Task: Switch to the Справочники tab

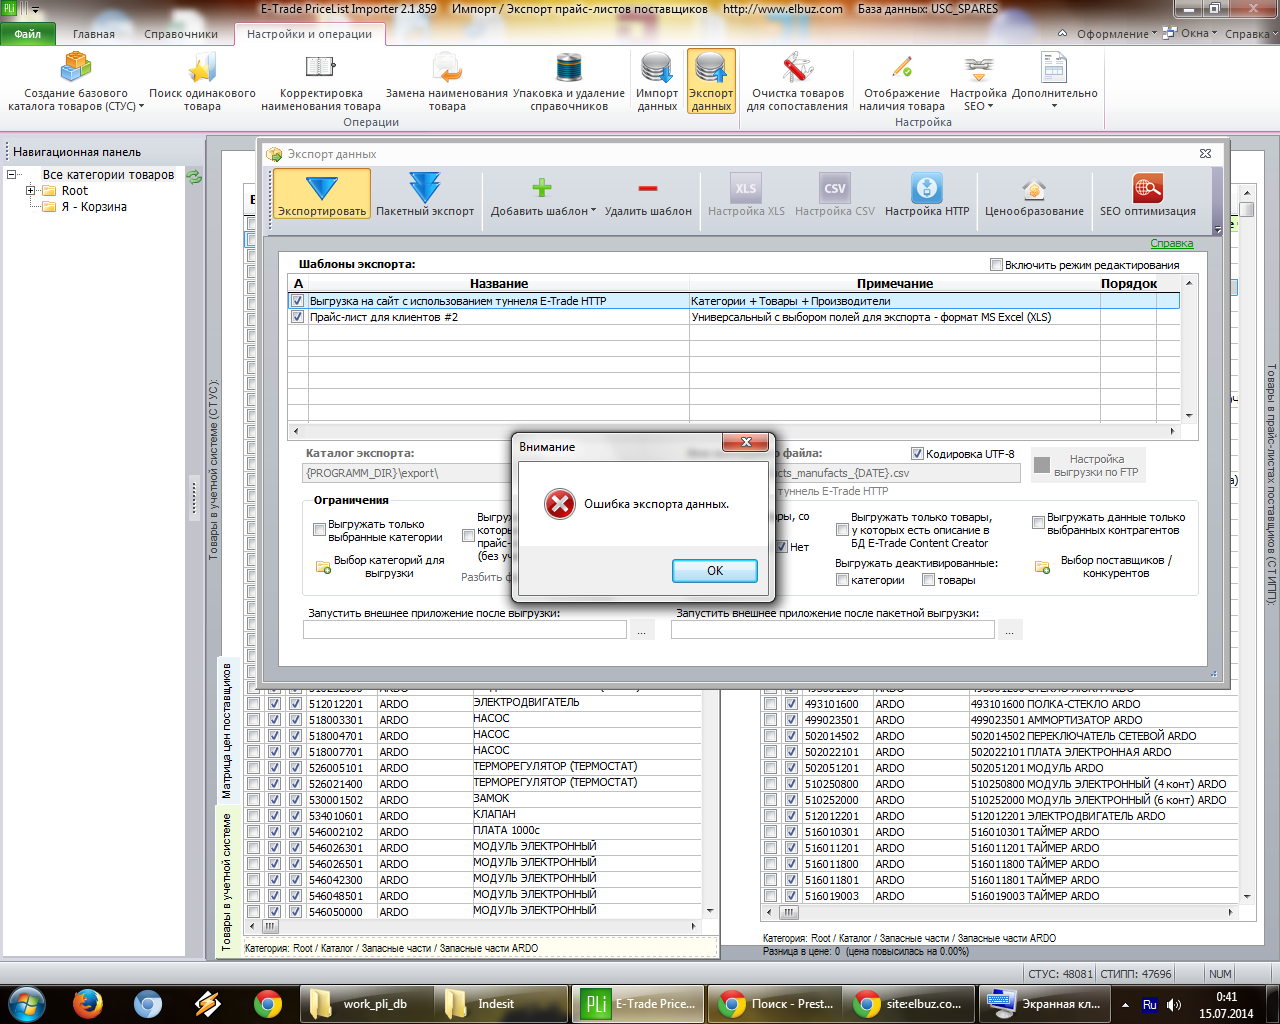Action: coord(181,34)
